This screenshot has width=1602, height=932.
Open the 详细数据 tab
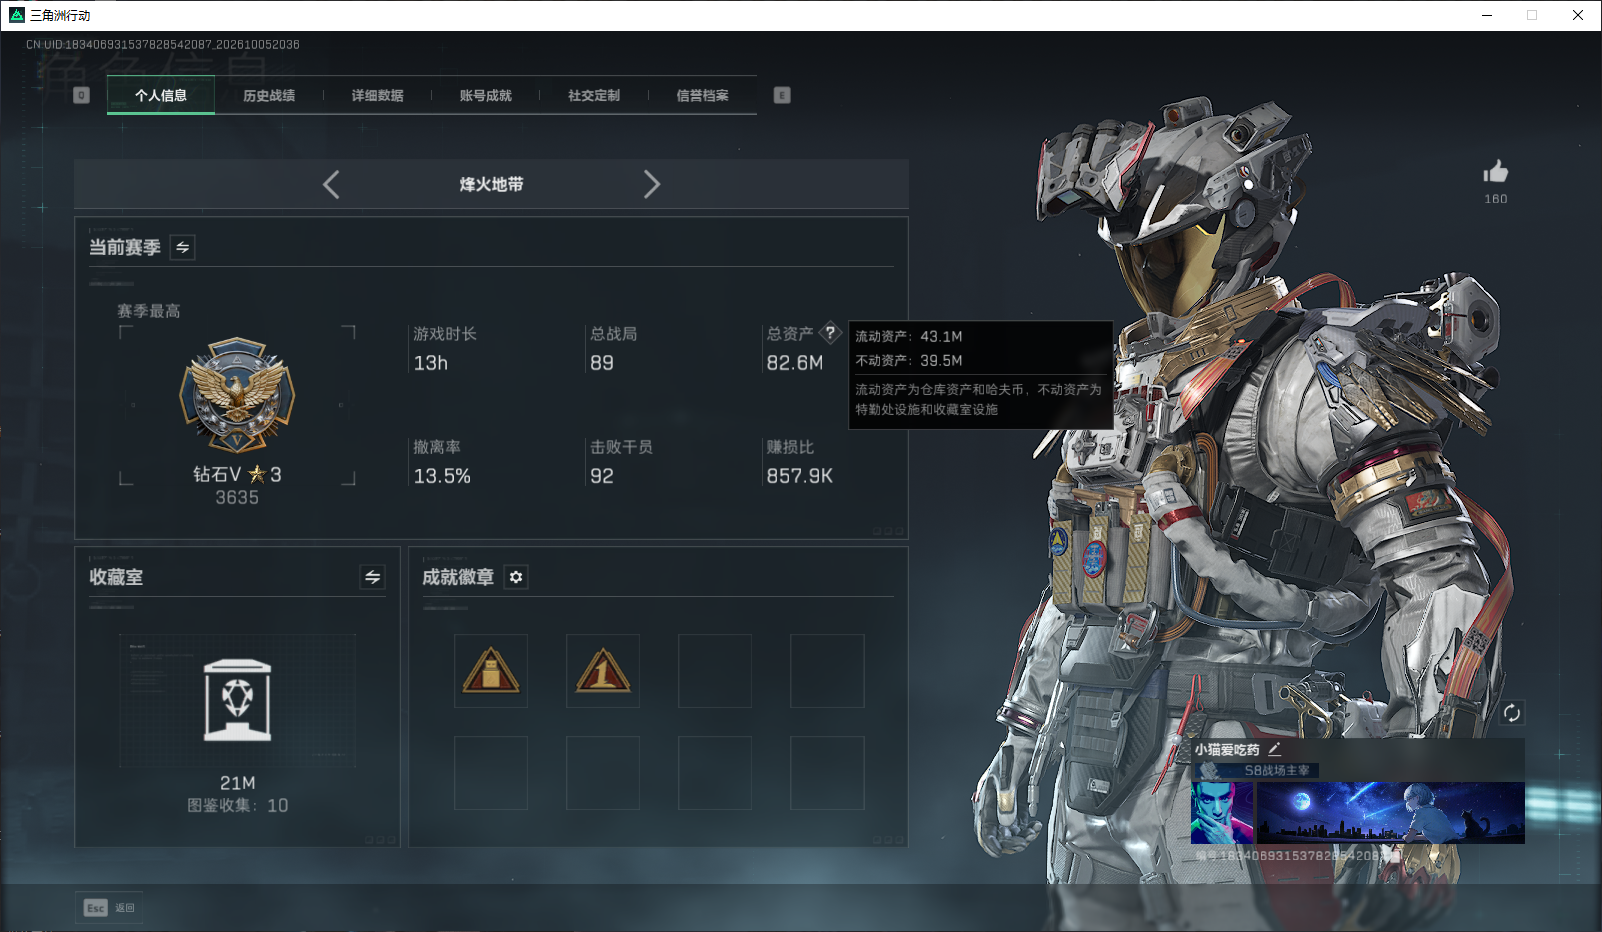coord(377,95)
